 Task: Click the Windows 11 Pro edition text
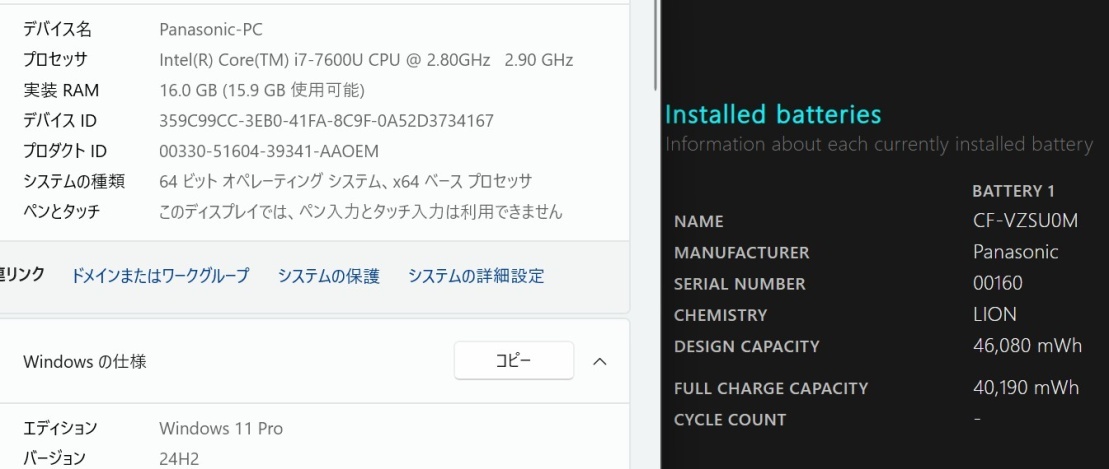221,429
